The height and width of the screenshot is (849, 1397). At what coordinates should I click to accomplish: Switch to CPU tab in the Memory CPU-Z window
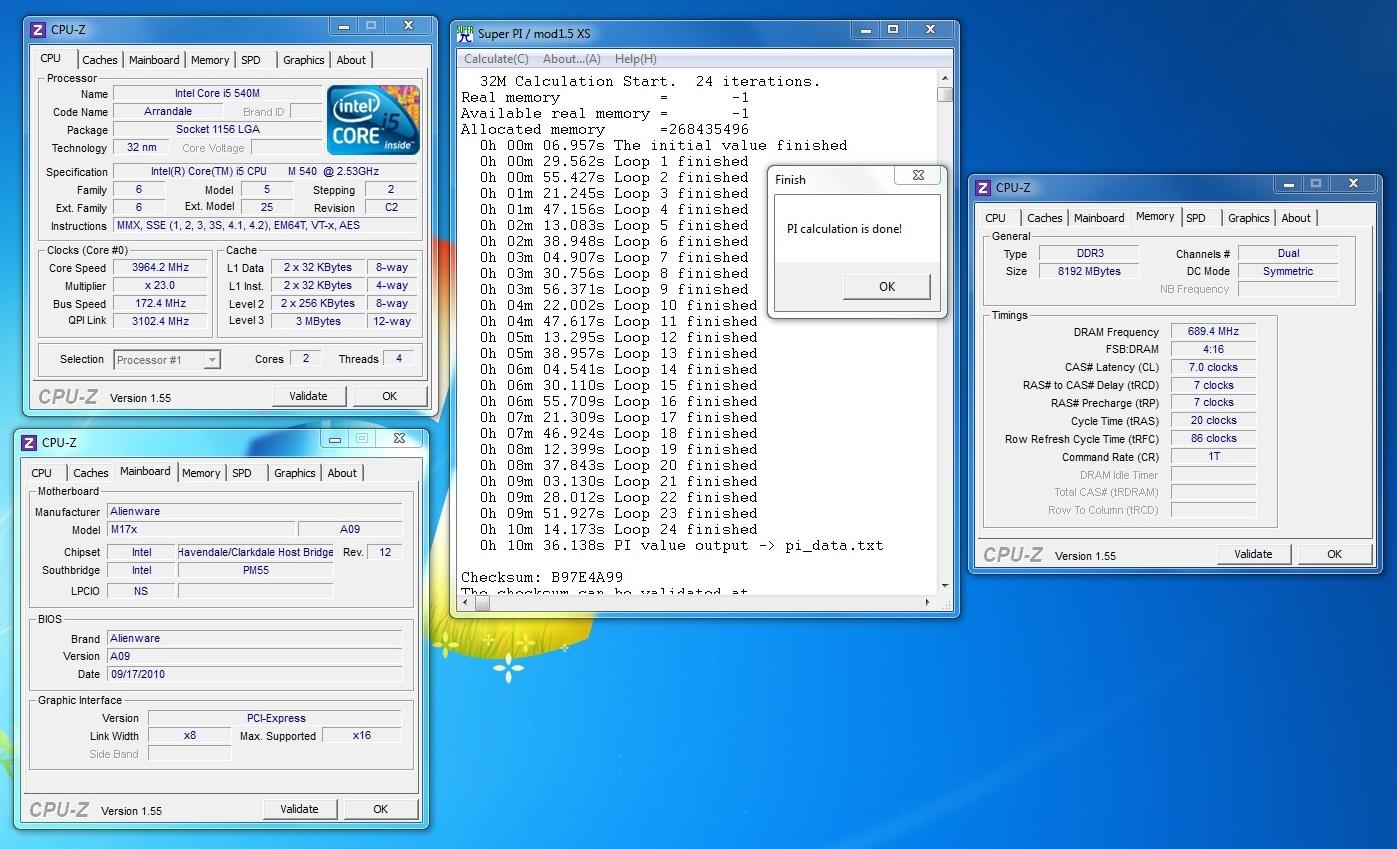[x=996, y=218]
